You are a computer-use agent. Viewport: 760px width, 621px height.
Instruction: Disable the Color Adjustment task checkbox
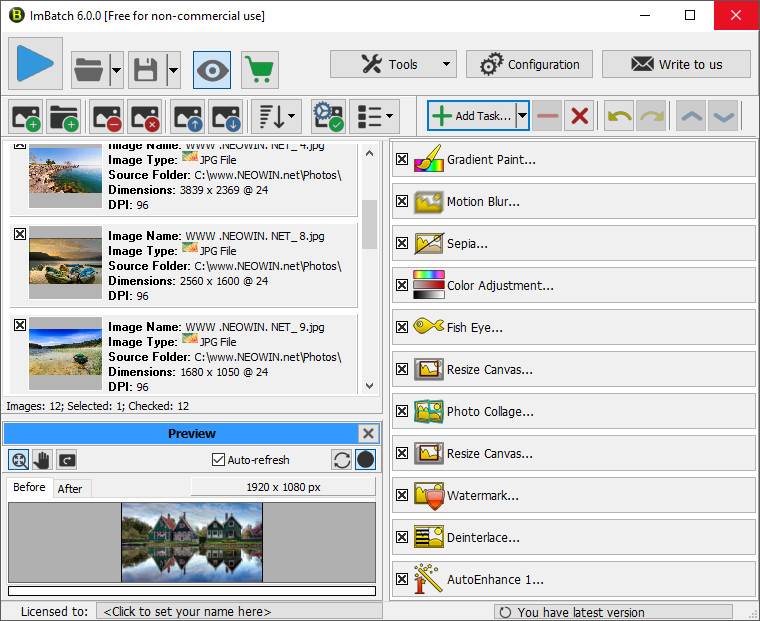pyautogui.click(x=402, y=285)
